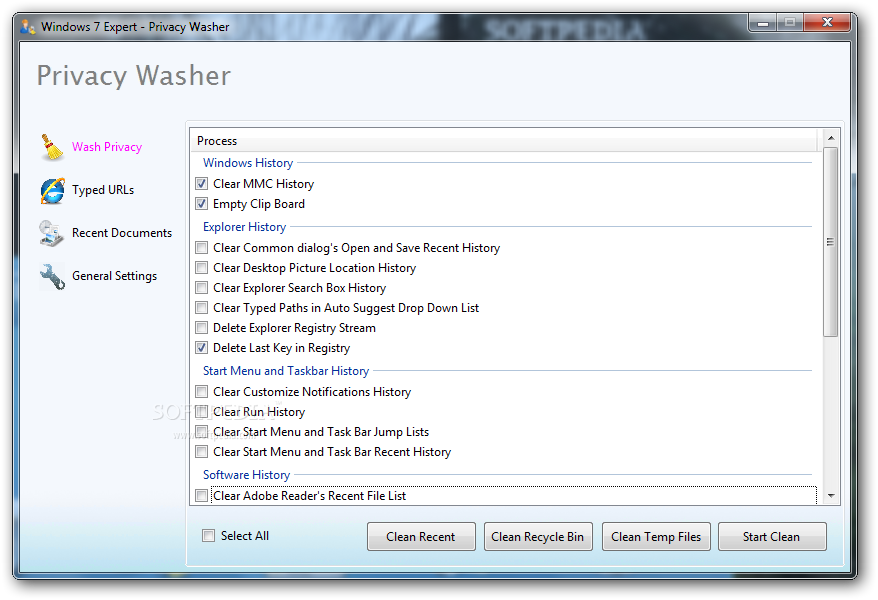Check Clear Typed Paths in Auto Suggest list

click(202, 308)
